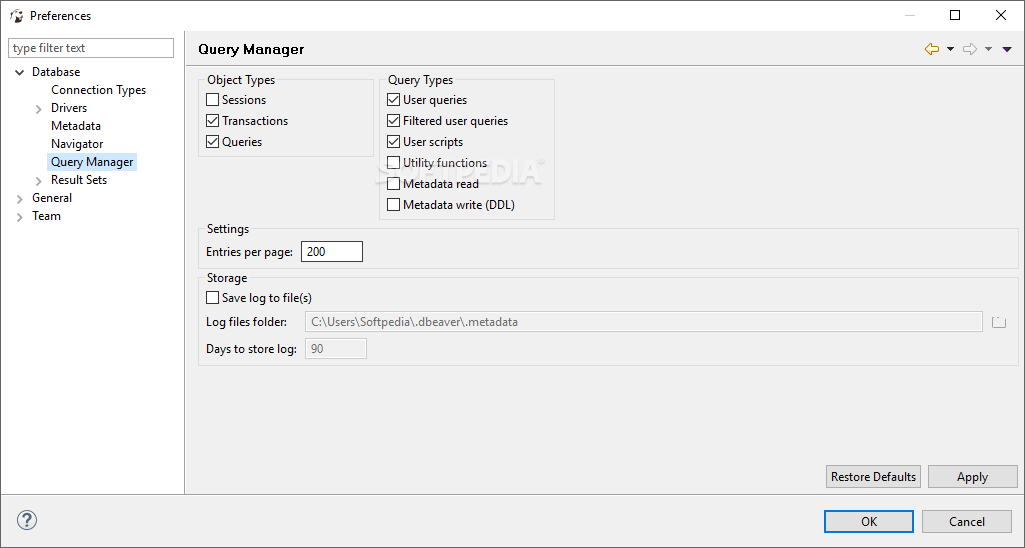Toggle the User queries checkbox
The height and width of the screenshot is (548, 1025).
coord(394,100)
